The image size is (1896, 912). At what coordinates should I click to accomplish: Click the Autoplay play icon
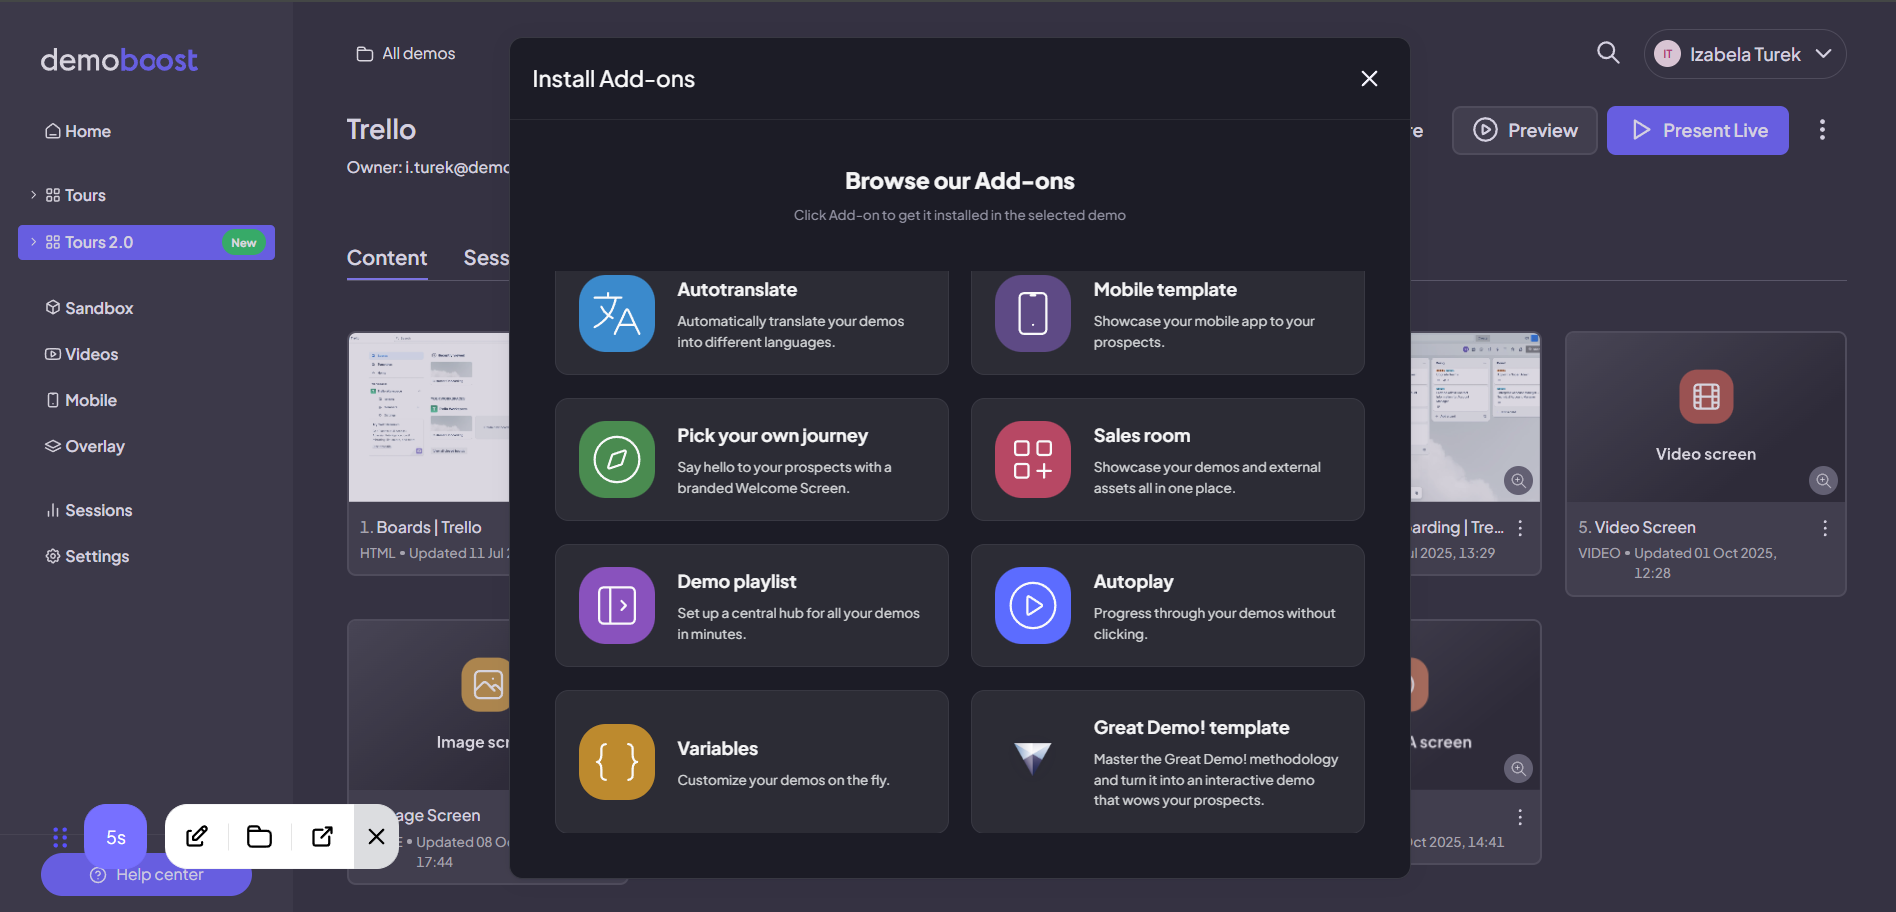(x=1033, y=605)
